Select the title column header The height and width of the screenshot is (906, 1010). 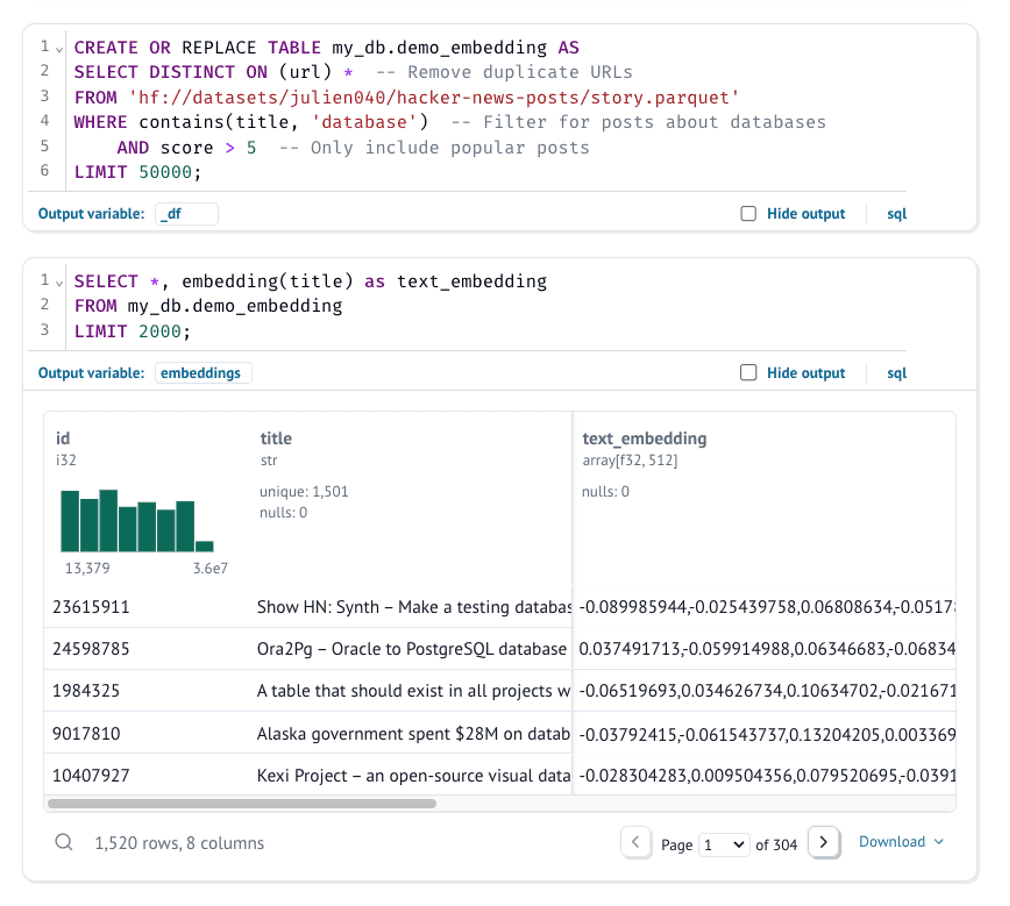coord(276,438)
